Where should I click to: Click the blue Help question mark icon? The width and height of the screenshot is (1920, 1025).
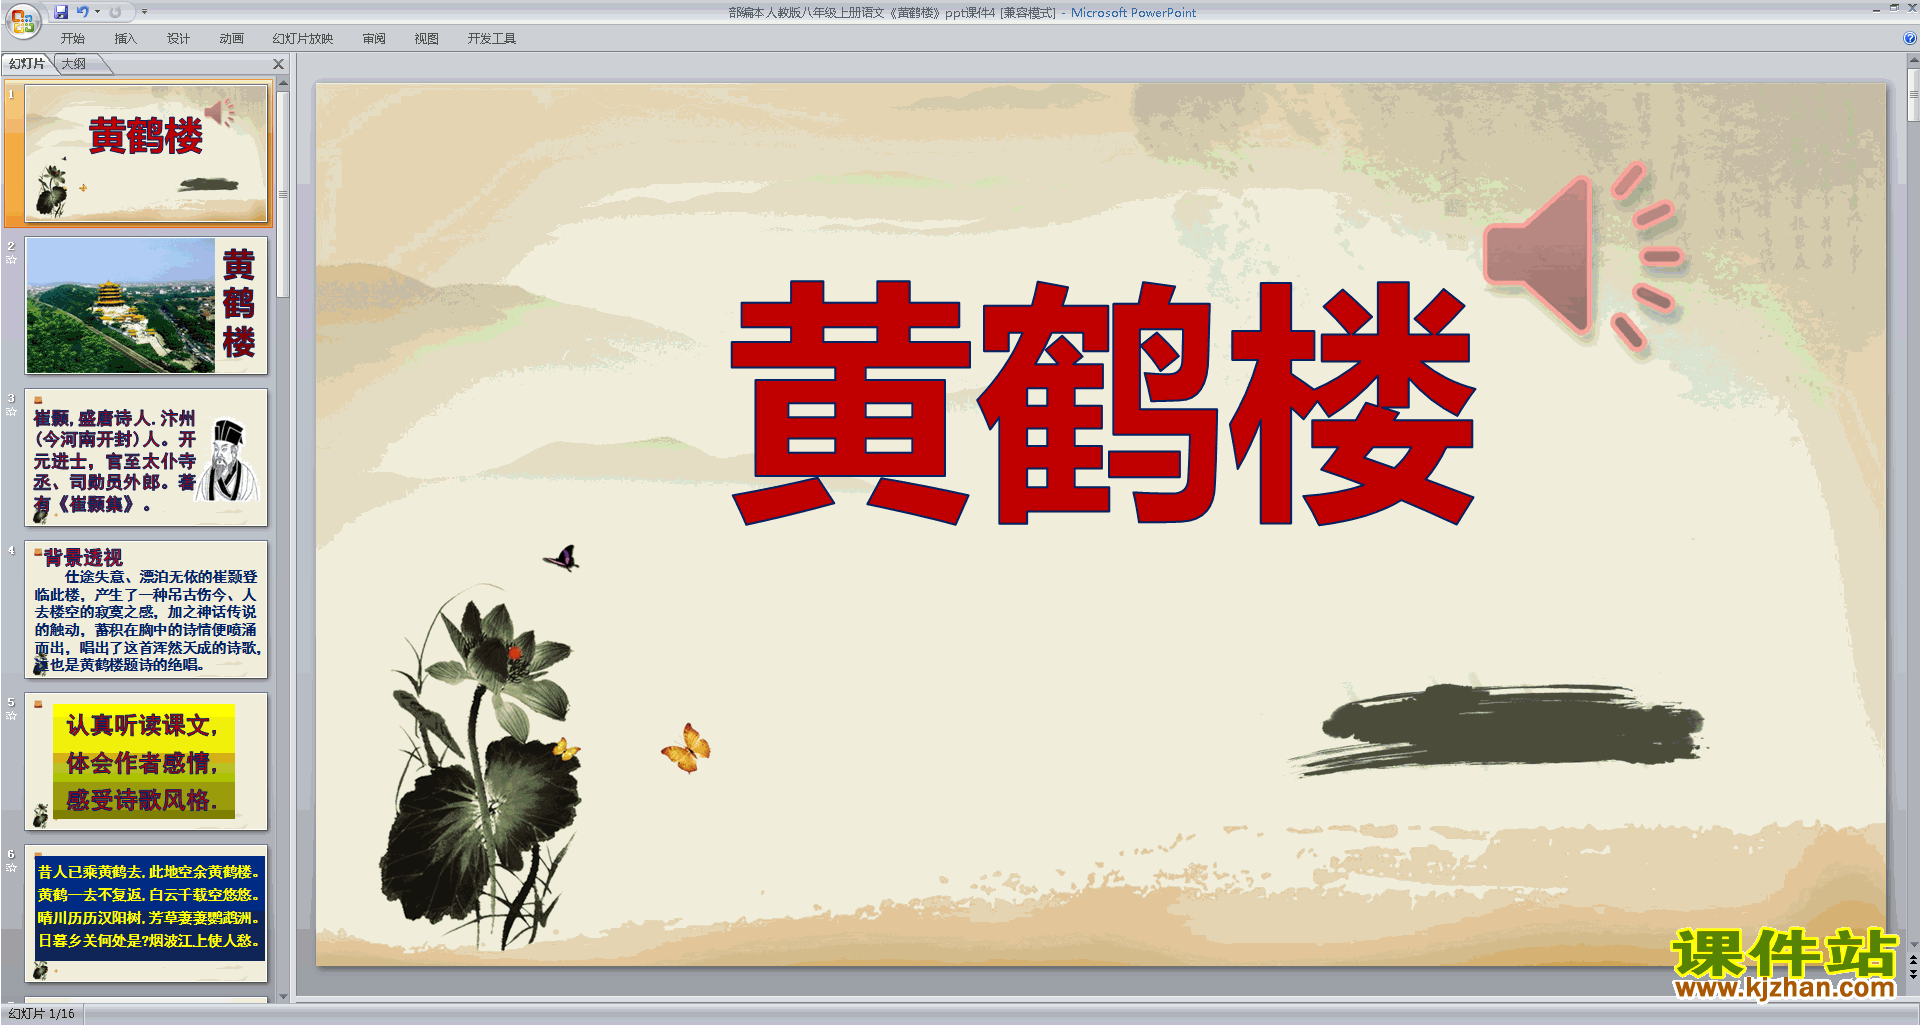pyautogui.click(x=1910, y=39)
